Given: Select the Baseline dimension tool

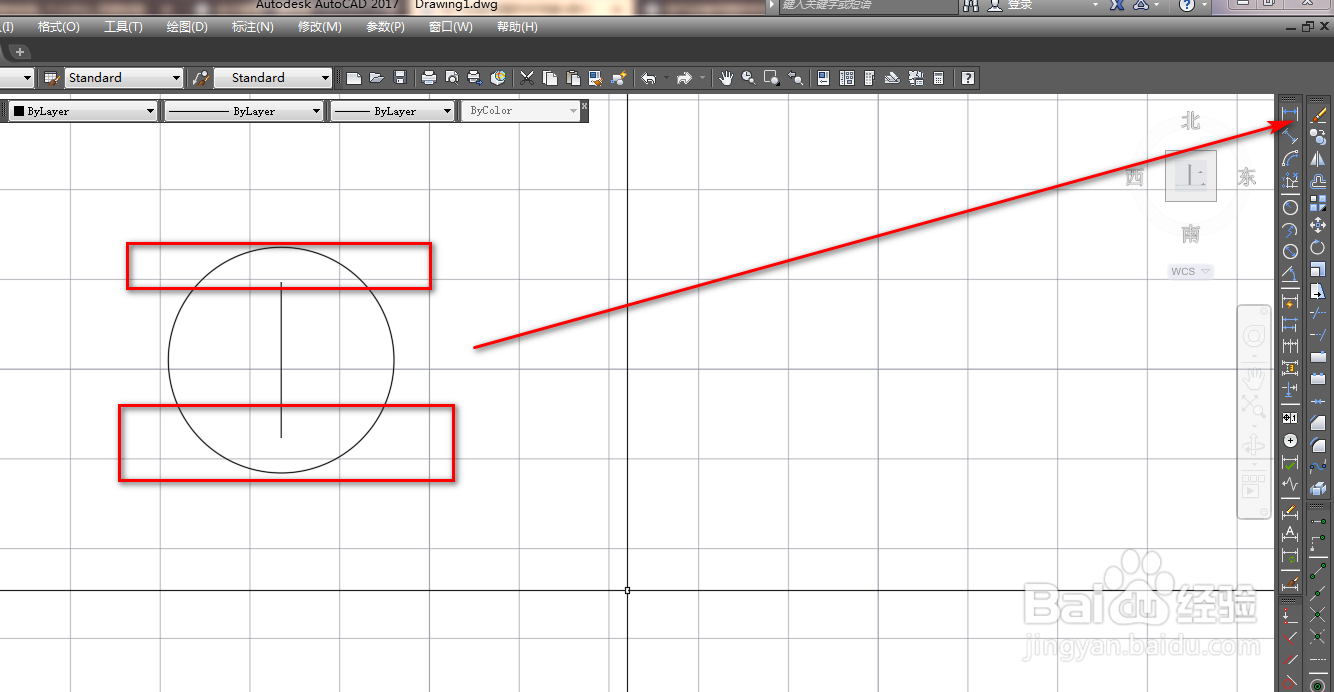Looking at the screenshot, I should pyautogui.click(x=1290, y=323).
